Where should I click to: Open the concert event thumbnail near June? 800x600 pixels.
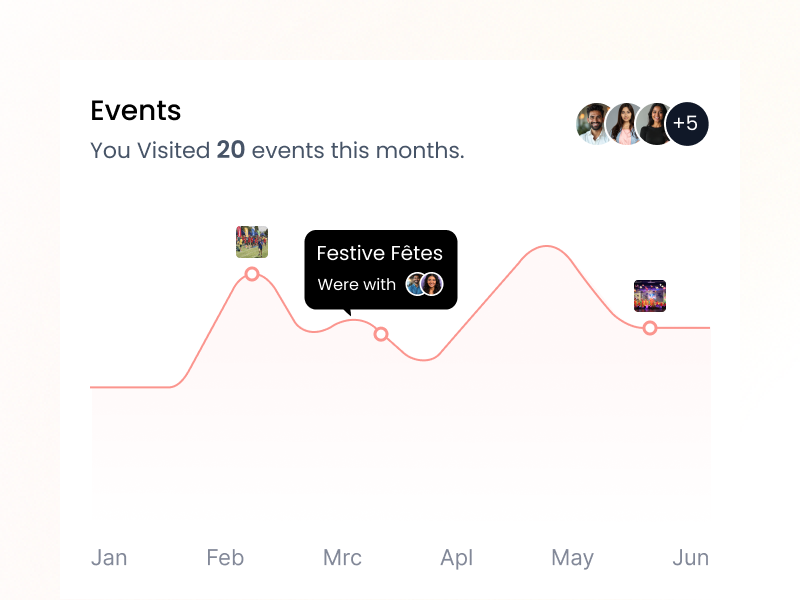click(649, 294)
